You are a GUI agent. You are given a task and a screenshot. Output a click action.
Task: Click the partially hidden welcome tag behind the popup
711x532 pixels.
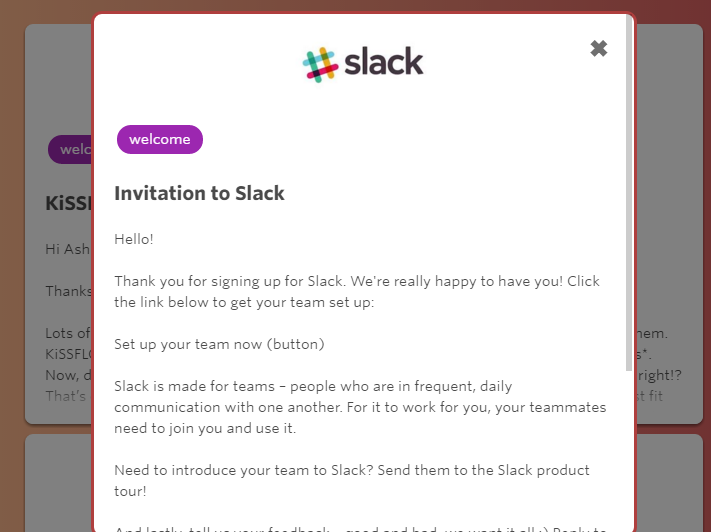[x=70, y=149]
